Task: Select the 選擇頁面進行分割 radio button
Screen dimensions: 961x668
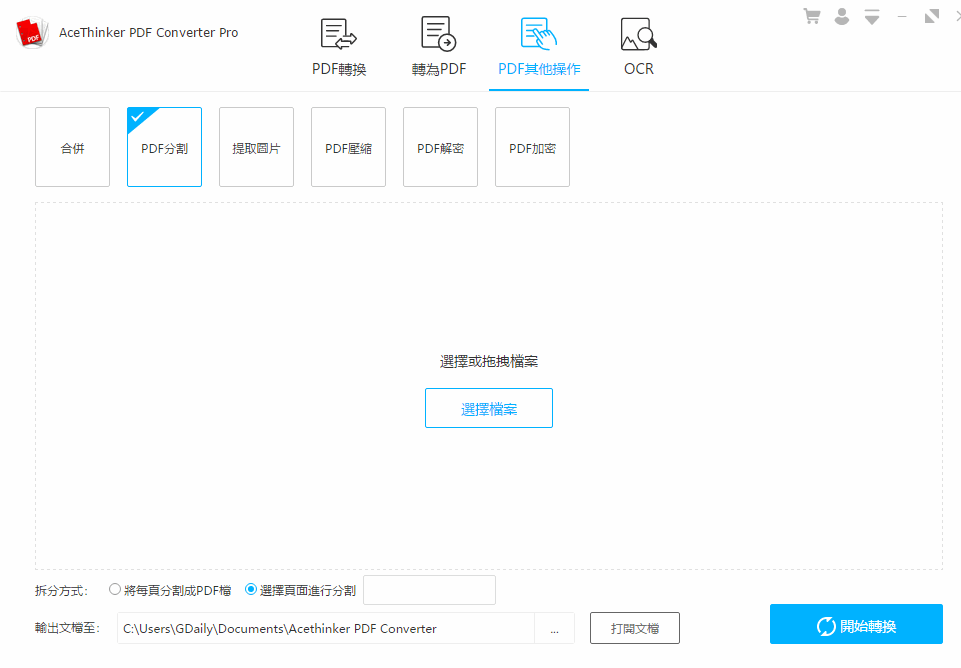Action: point(251,590)
